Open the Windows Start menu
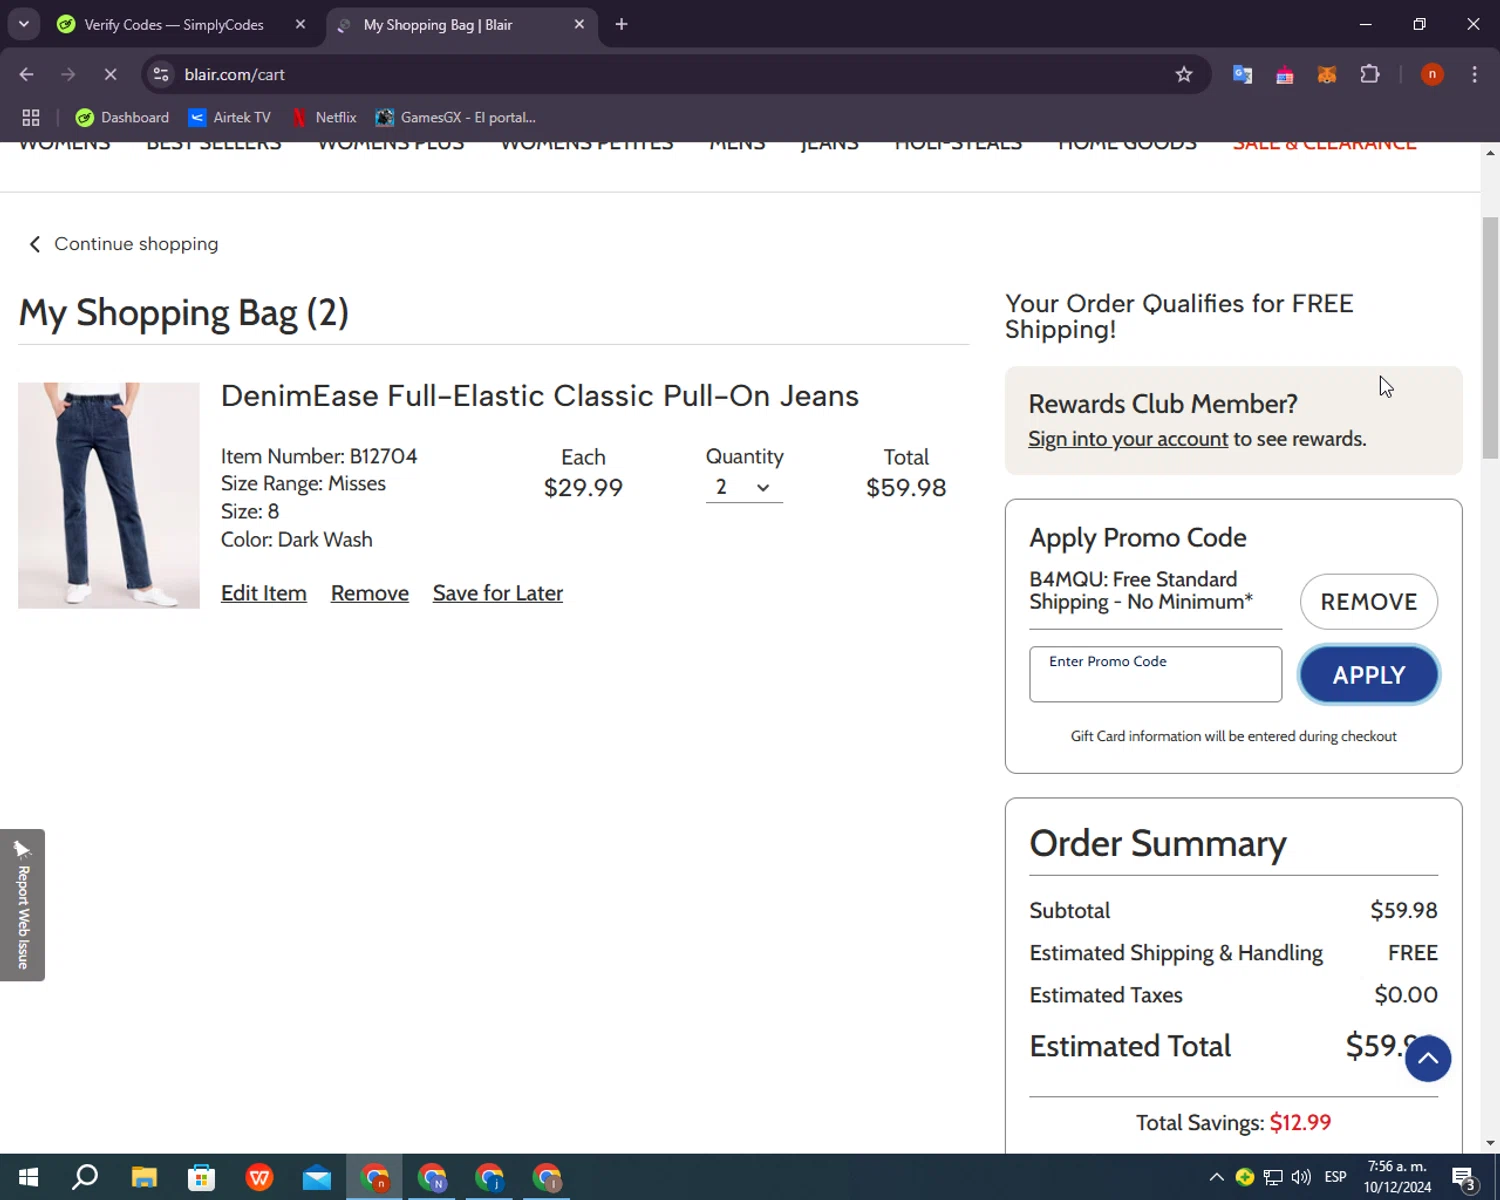The image size is (1500, 1200). [x=28, y=1177]
